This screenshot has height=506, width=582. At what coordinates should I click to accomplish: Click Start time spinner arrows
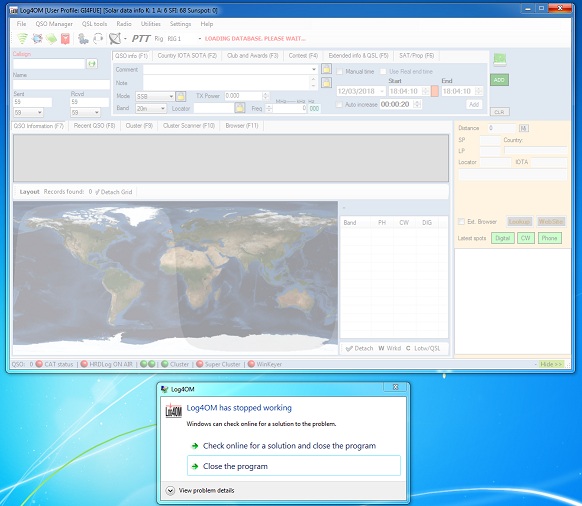pos(425,91)
